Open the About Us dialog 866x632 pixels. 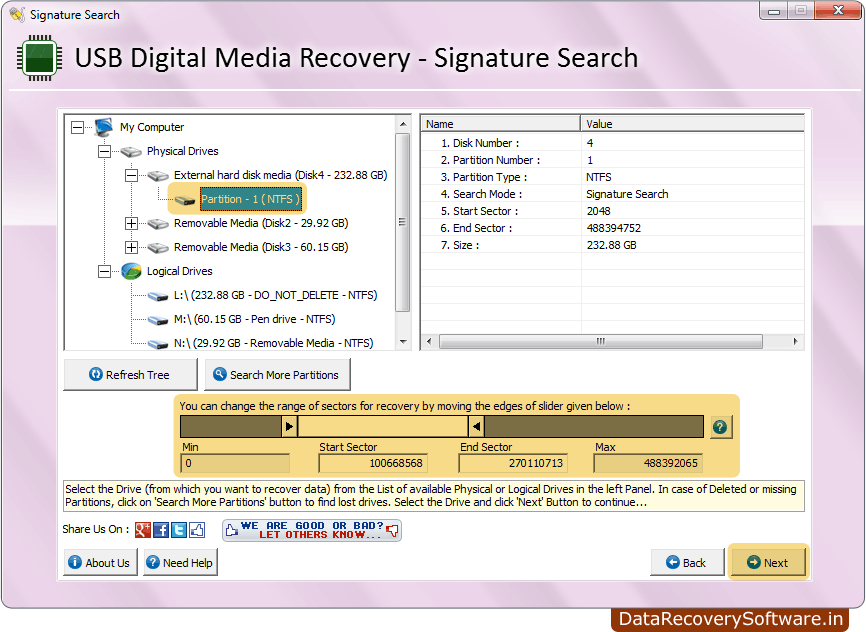pyautogui.click(x=100, y=562)
